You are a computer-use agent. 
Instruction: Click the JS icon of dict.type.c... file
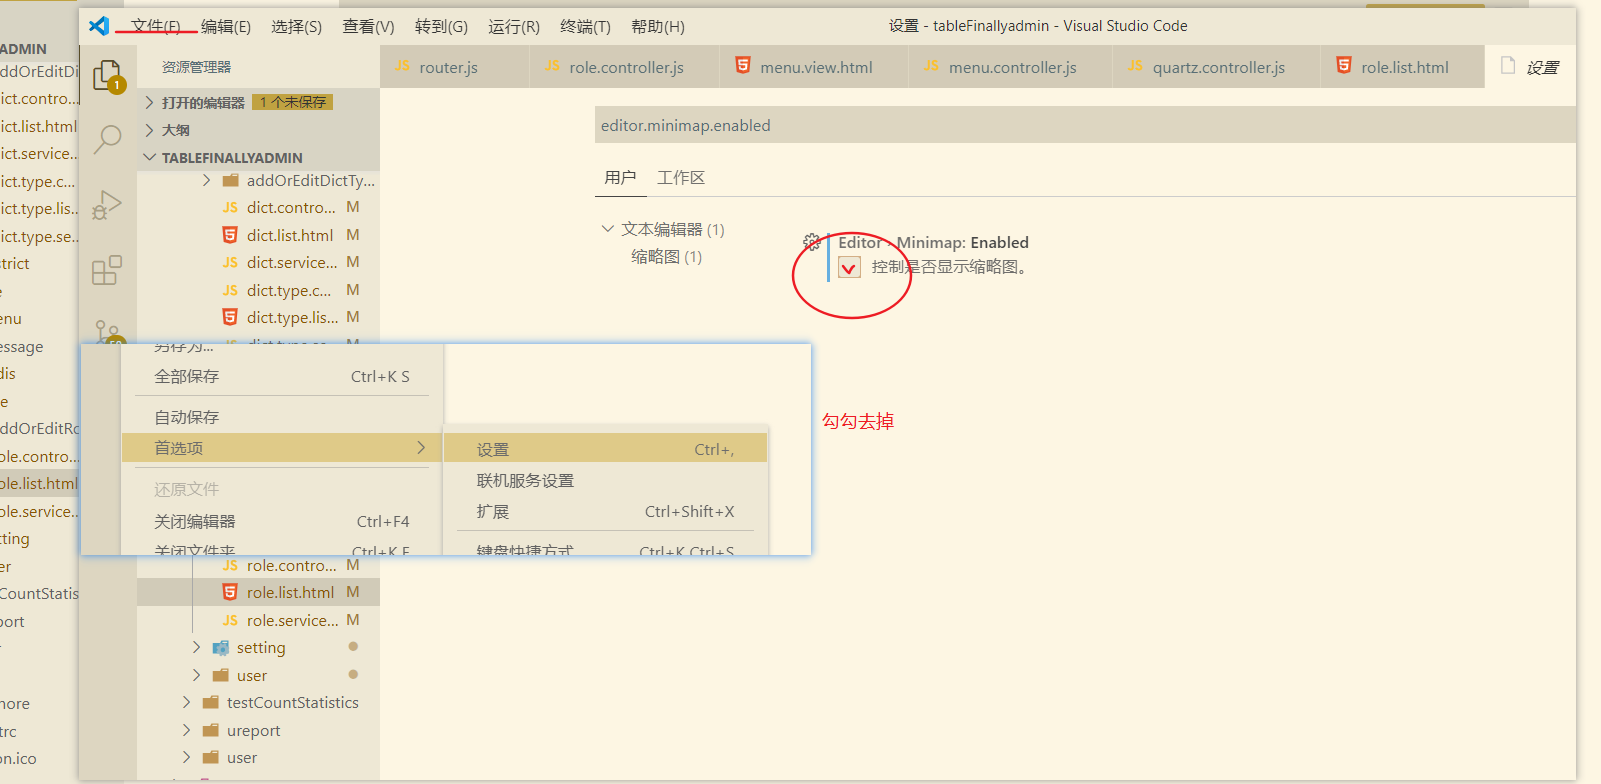pos(230,290)
